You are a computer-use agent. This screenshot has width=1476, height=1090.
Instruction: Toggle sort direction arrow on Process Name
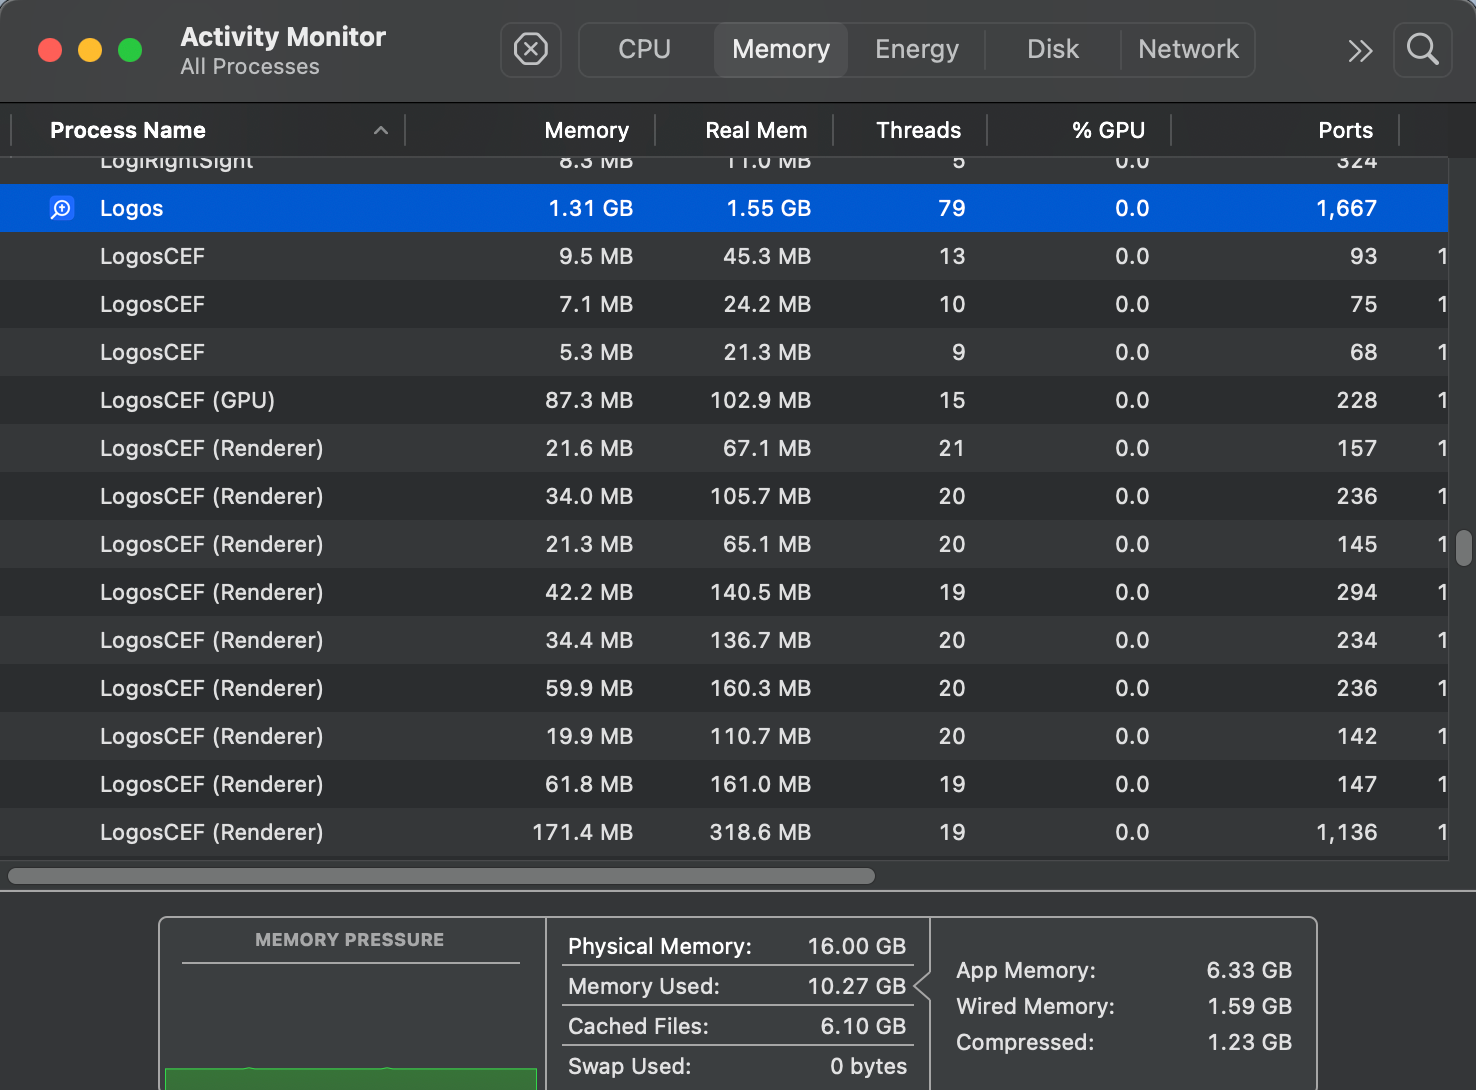[381, 130]
